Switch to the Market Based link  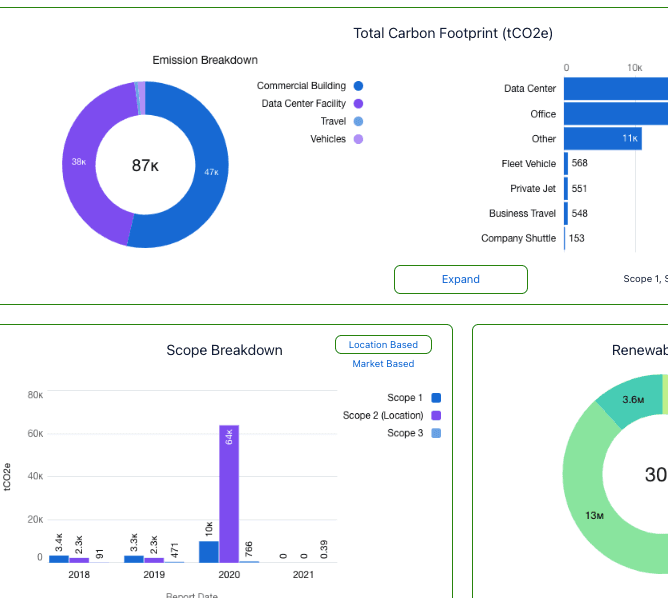pos(383,364)
